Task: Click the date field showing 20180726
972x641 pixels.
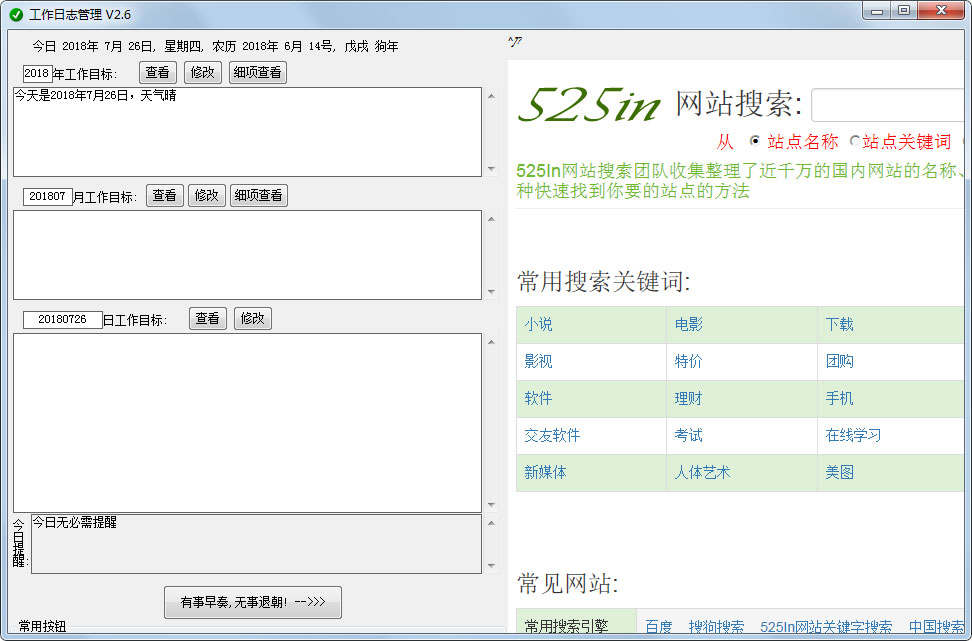Action: pyautogui.click(x=62, y=320)
